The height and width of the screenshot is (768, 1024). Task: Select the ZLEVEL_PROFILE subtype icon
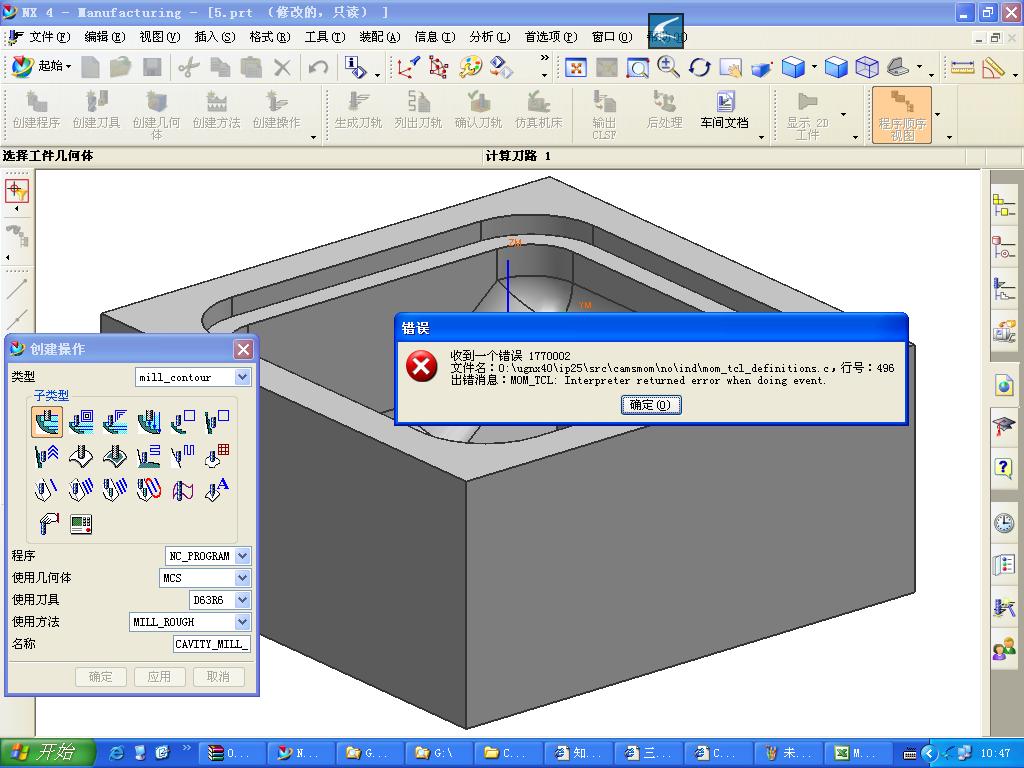(183, 421)
